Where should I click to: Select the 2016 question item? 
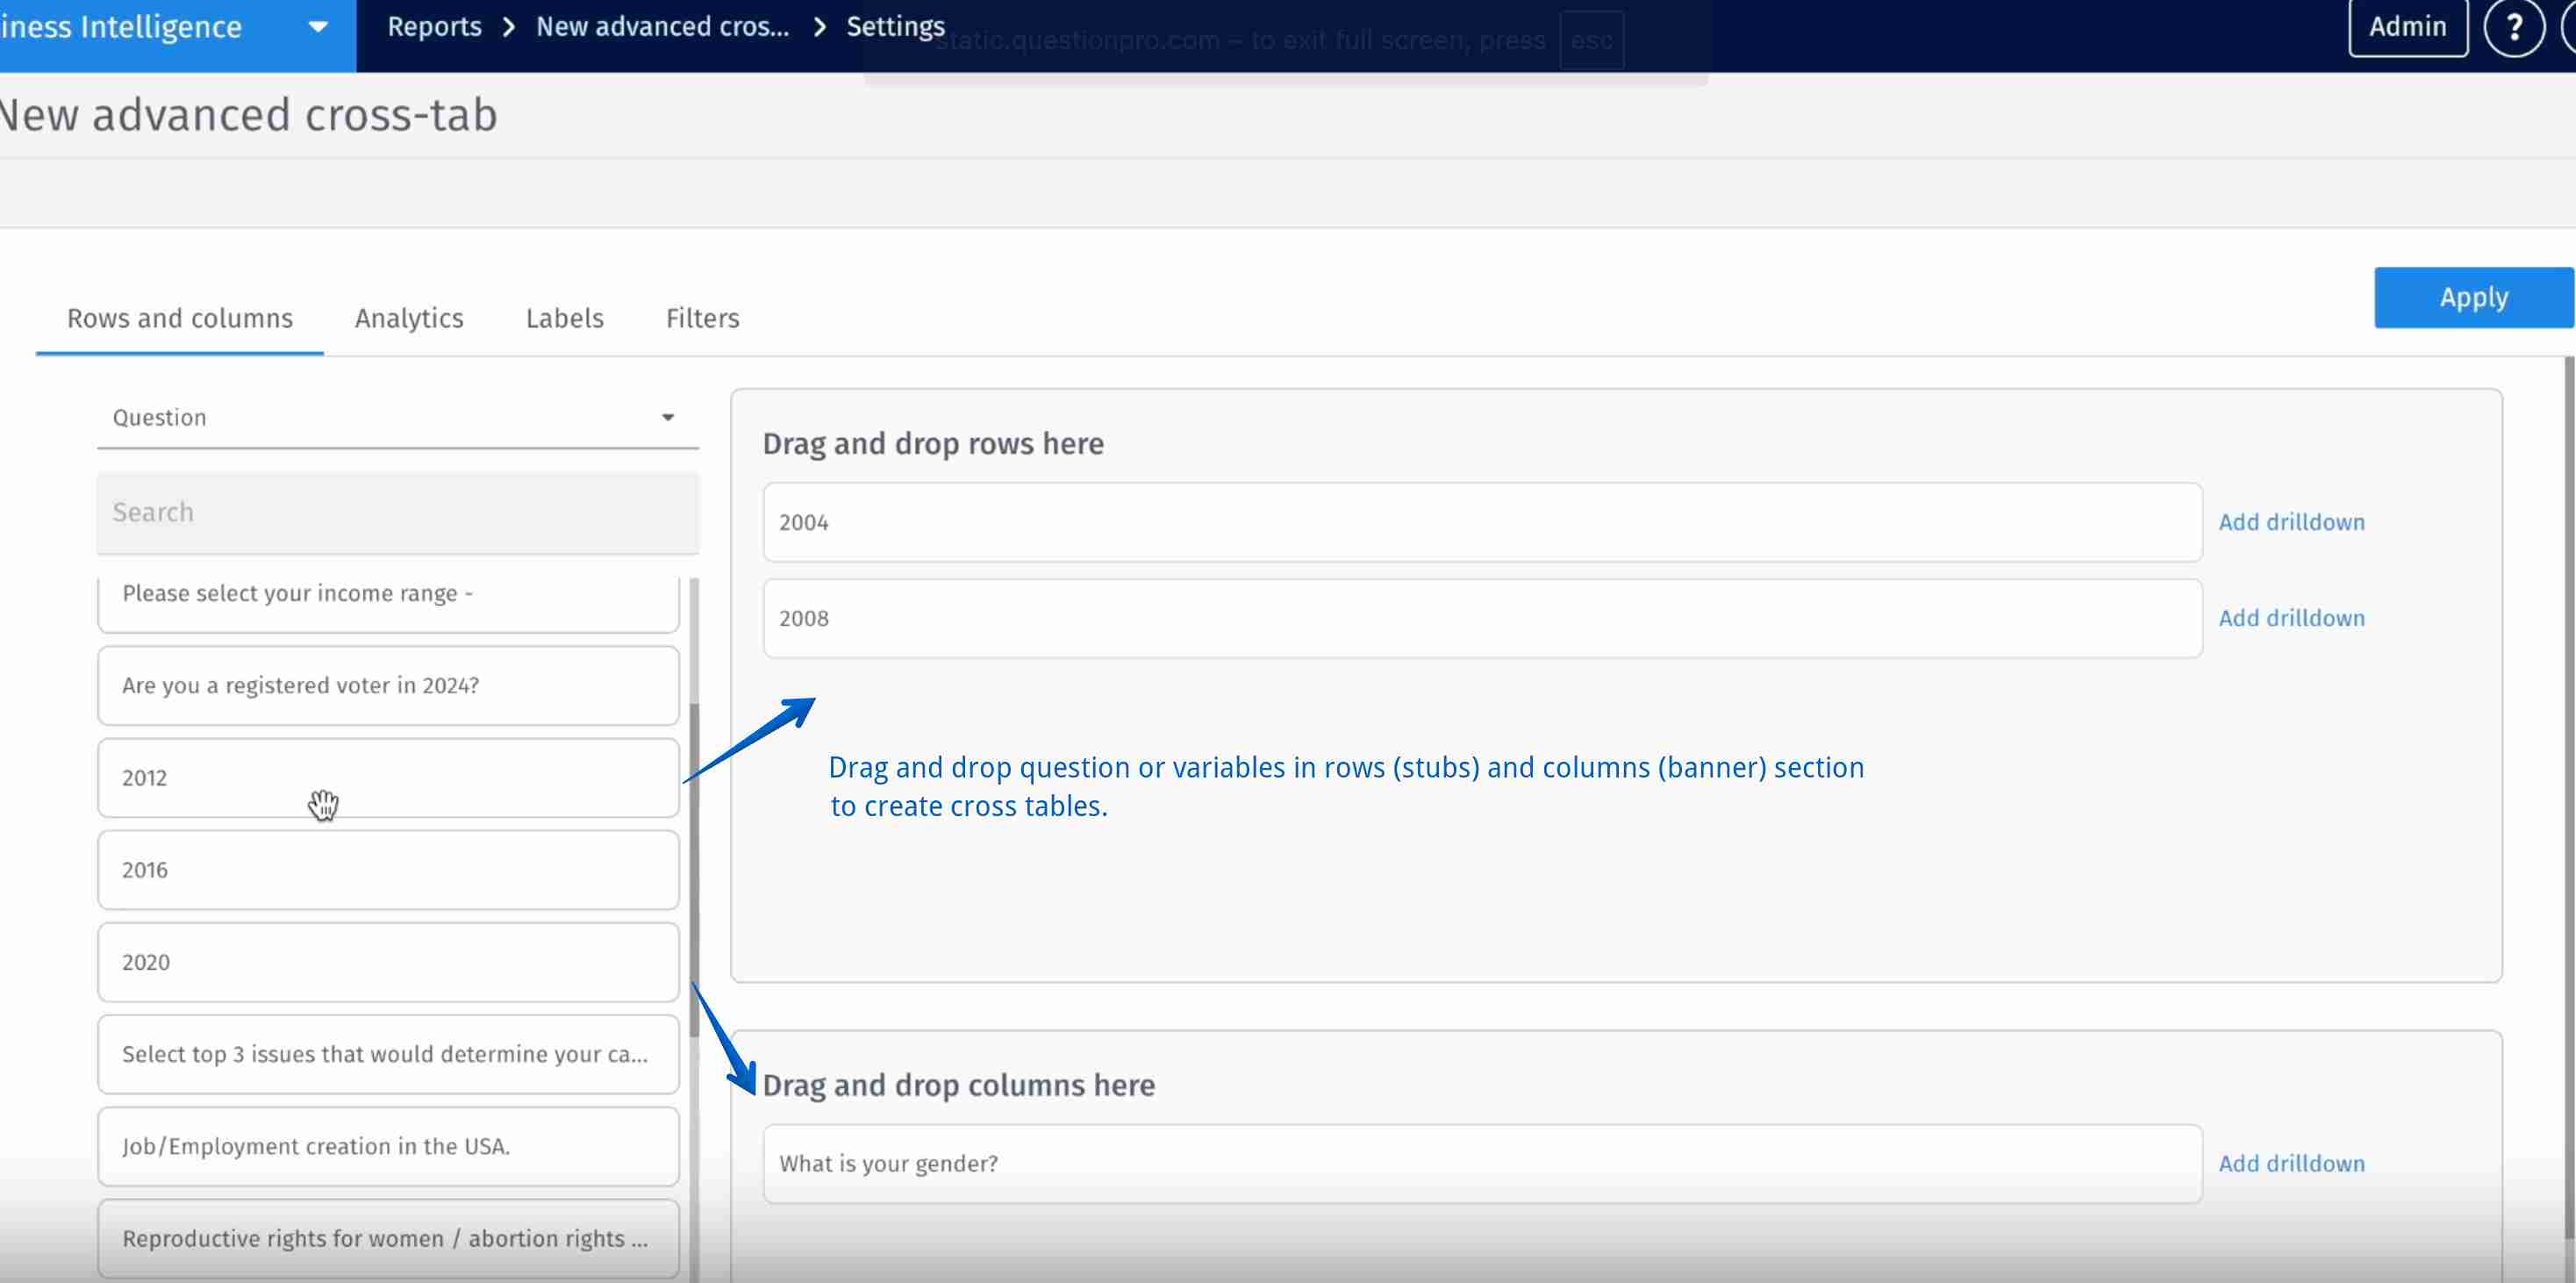(x=388, y=870)
